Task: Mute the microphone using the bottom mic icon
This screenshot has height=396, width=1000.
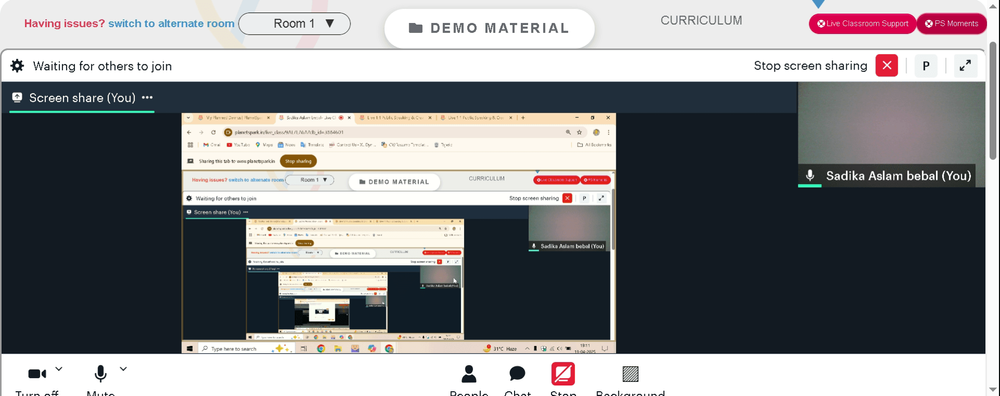Action: (x=100, y=374)
